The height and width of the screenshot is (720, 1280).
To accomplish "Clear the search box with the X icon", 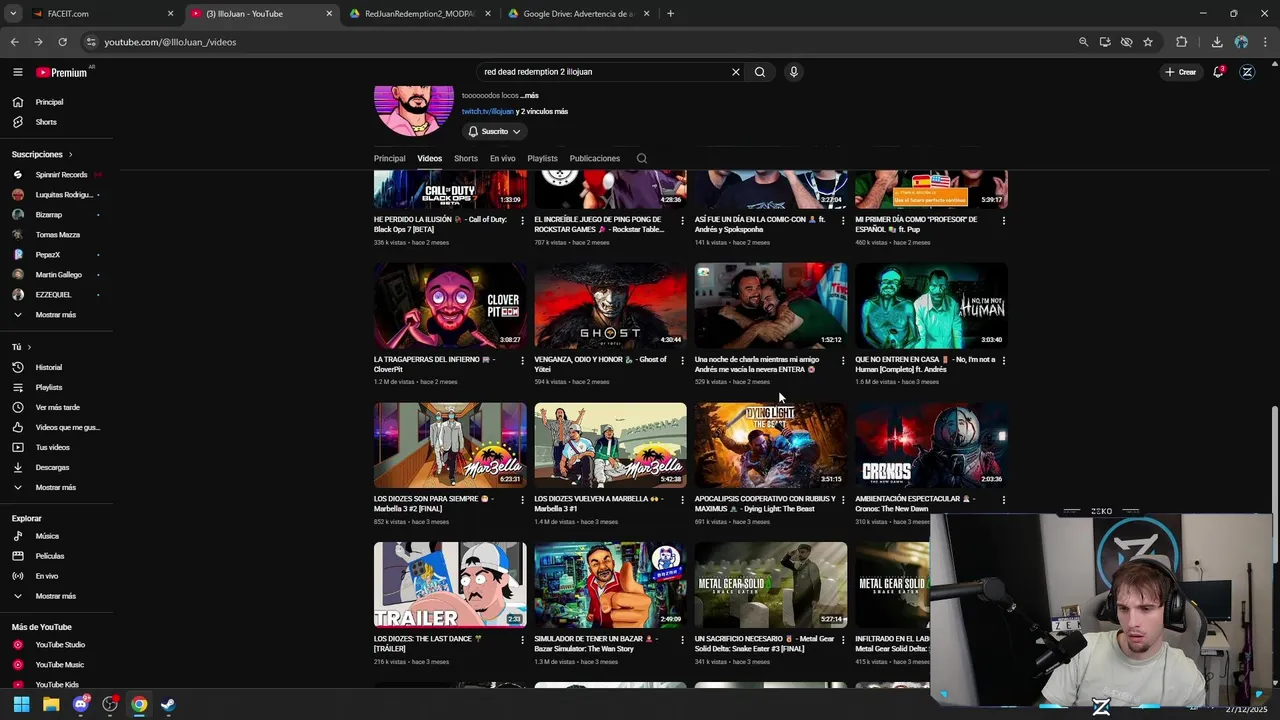I will tap(736, 72).
